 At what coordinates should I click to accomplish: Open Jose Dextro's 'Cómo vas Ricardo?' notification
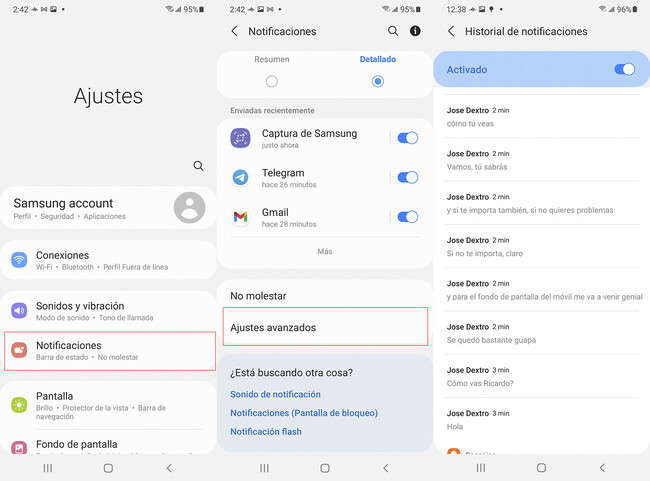tap(540, 376)
